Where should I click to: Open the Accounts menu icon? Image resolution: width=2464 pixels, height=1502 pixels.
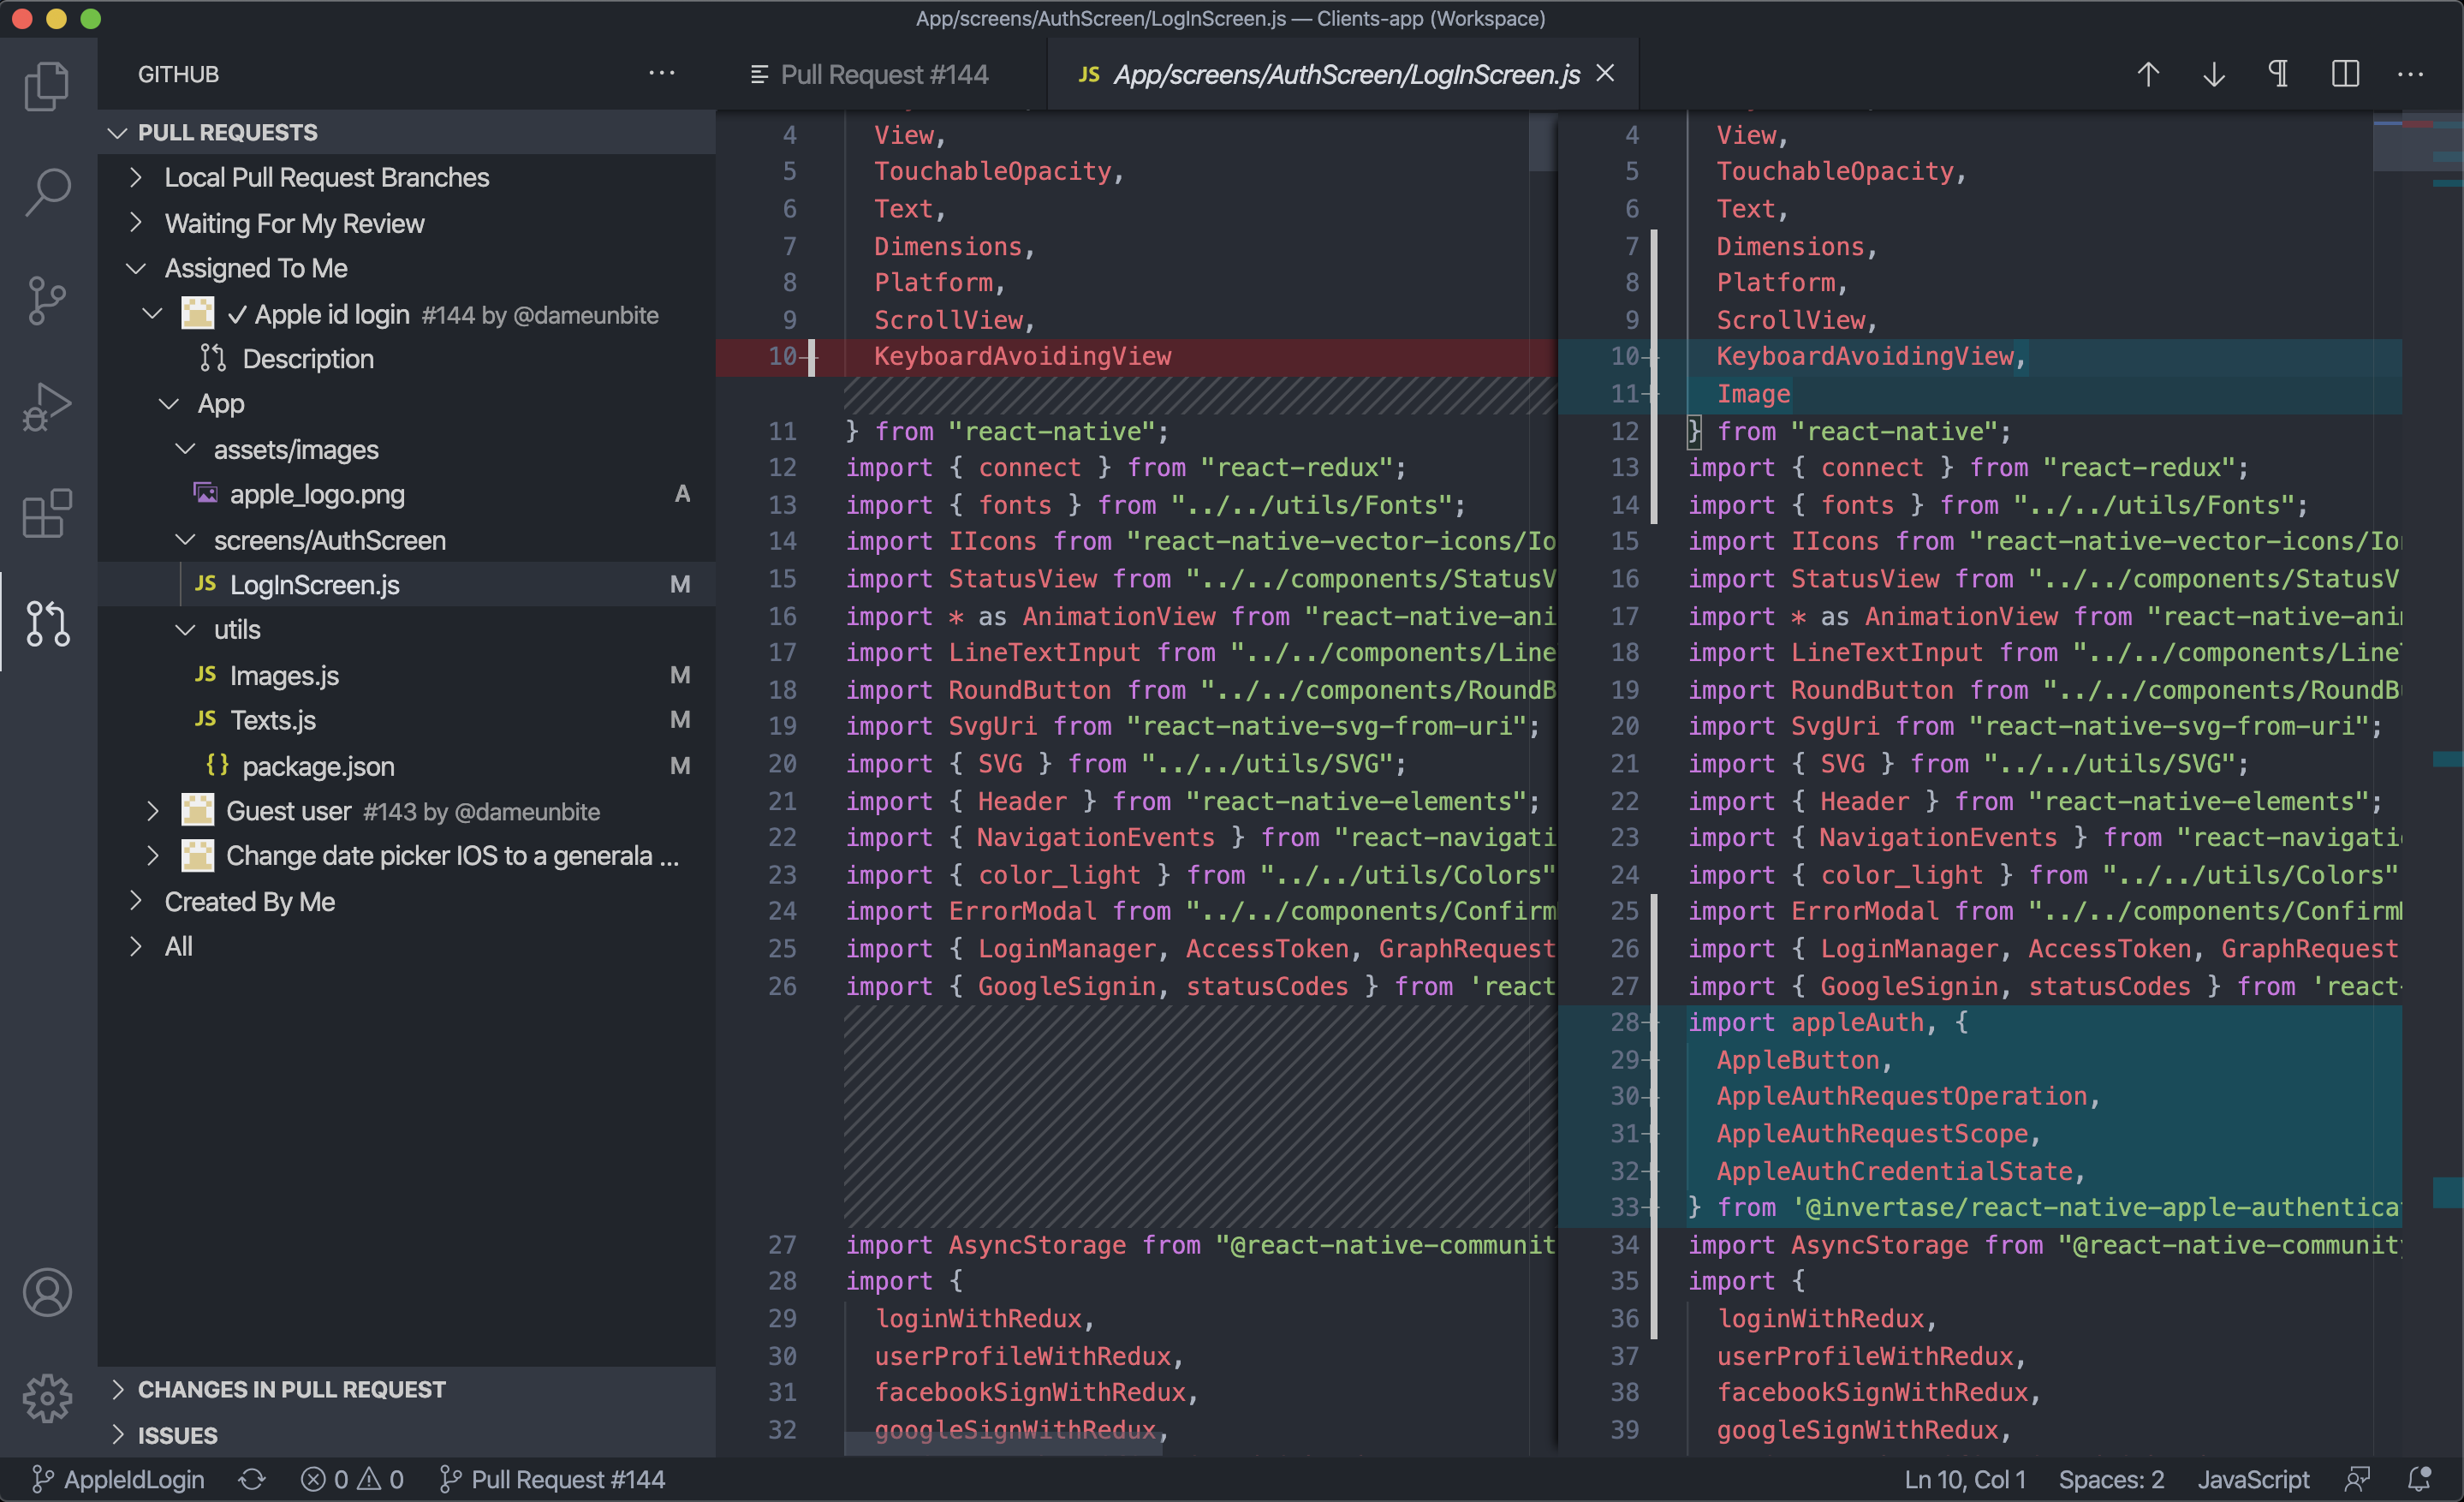coord(47,1293)
